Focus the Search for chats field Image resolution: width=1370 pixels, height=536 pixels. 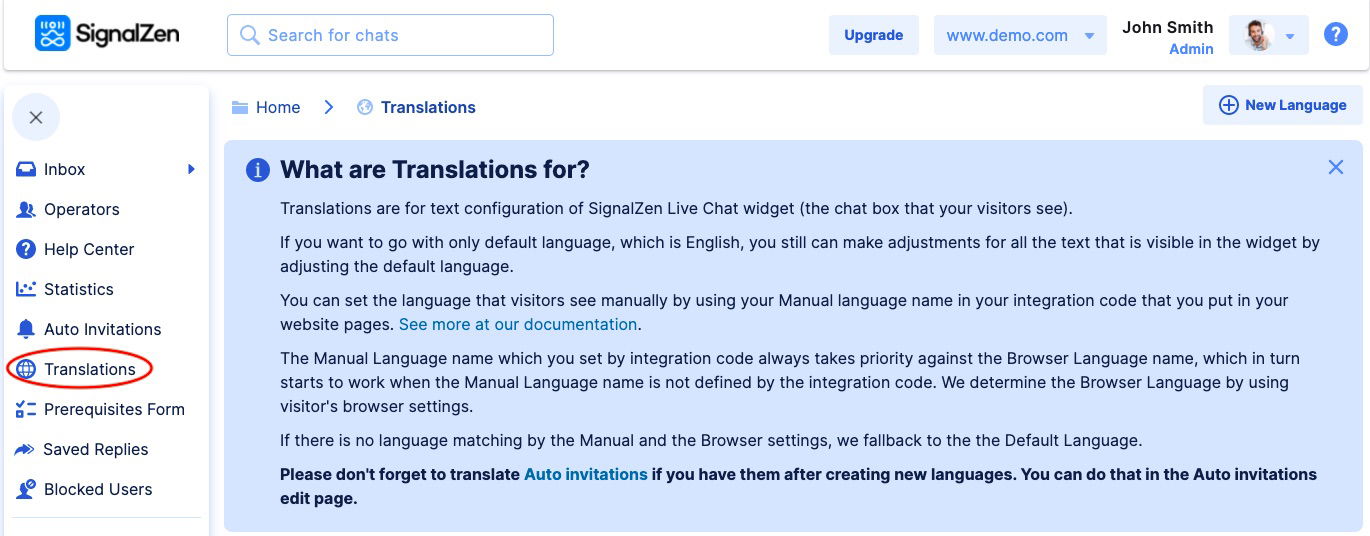(390, 35)
